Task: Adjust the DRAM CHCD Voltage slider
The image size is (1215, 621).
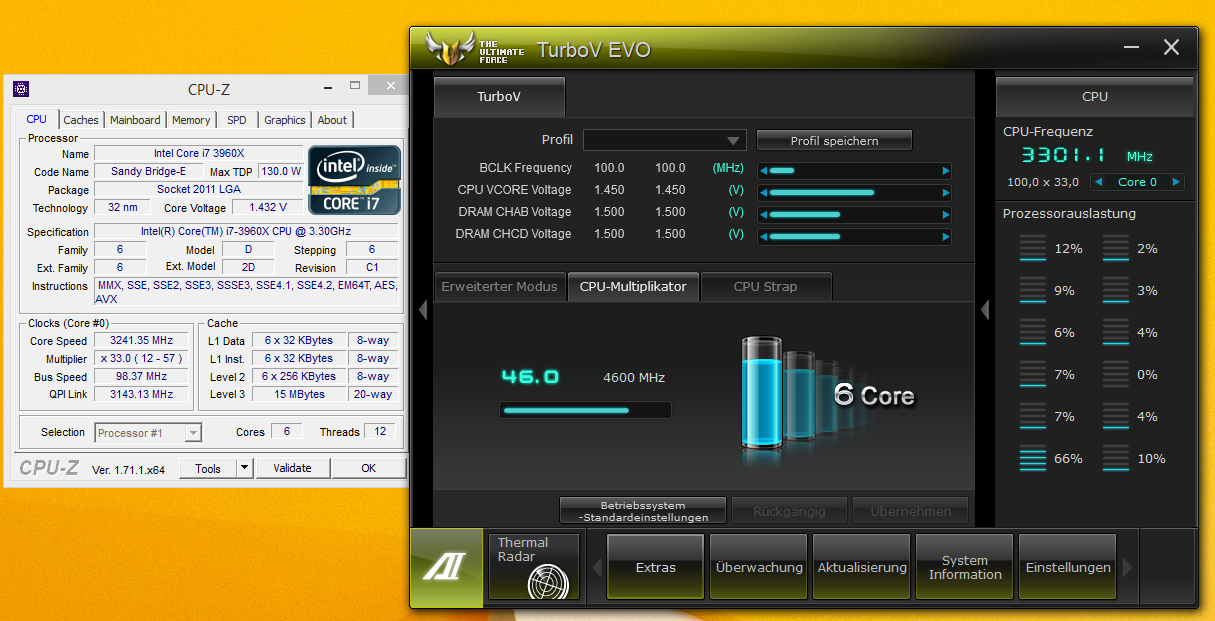Action: tap(855, 237)
